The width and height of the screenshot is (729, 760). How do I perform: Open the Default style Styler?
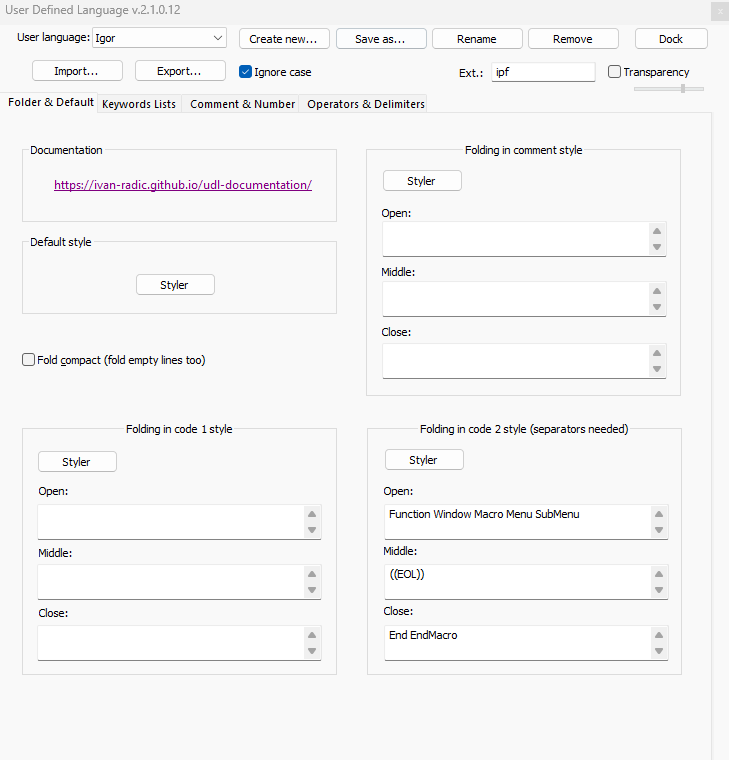175,285
